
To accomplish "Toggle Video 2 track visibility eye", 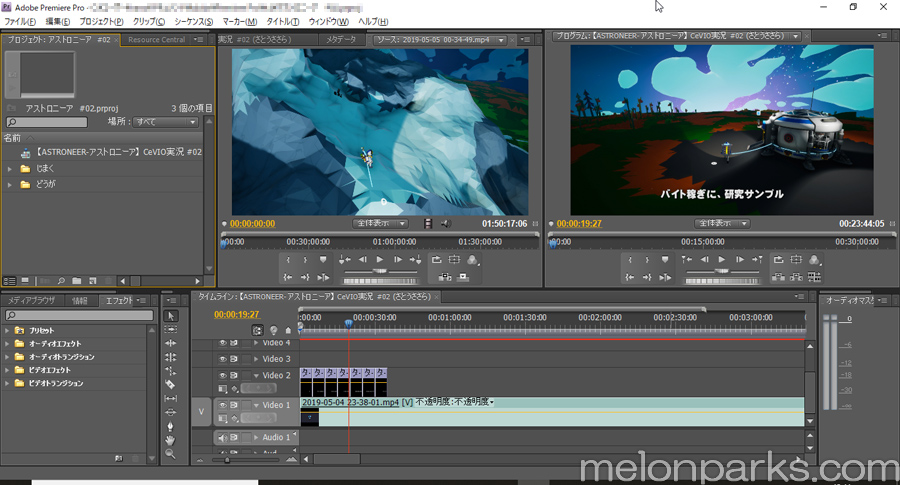I will click(222, 375).
